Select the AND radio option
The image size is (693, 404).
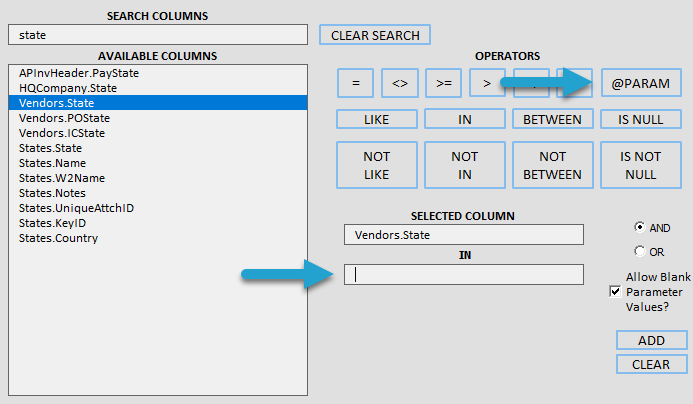[640, 227]
